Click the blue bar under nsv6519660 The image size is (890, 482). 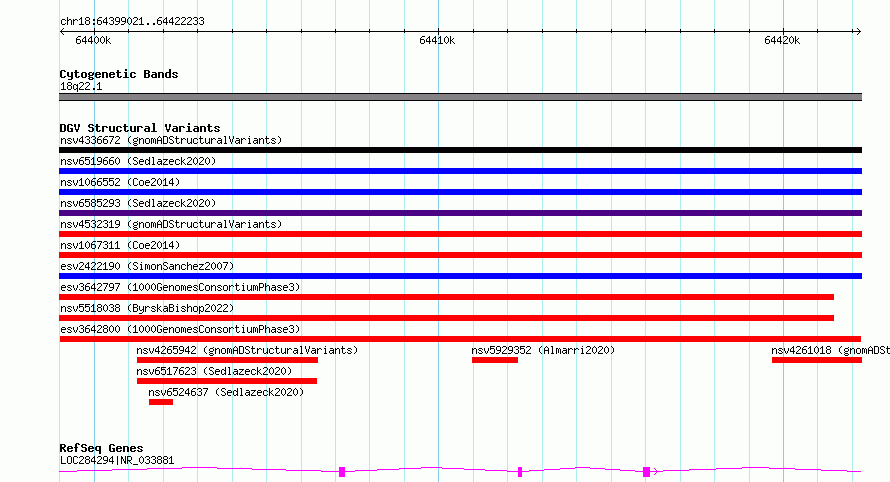460,171
